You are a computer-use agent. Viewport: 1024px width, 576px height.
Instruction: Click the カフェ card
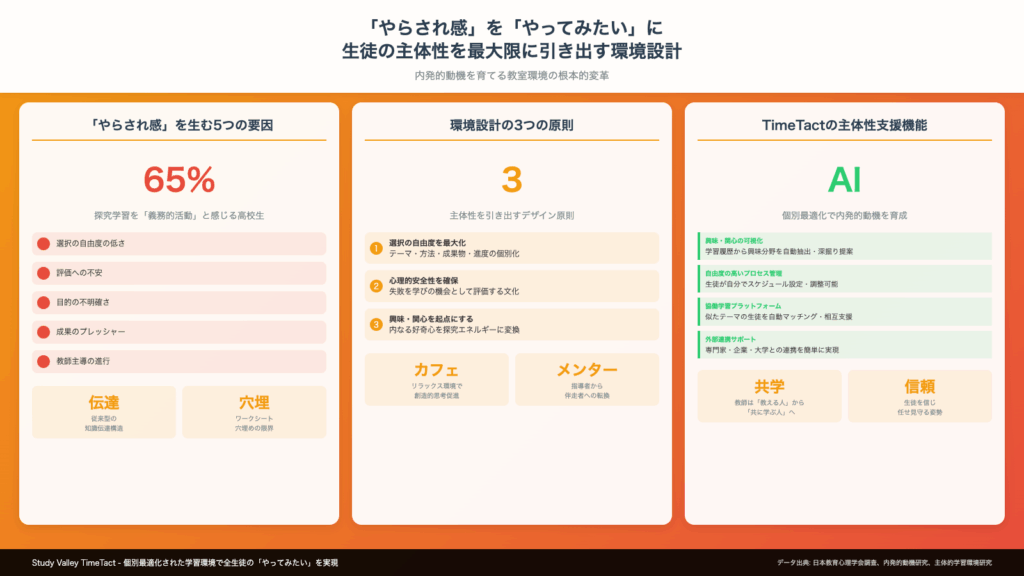436,379
